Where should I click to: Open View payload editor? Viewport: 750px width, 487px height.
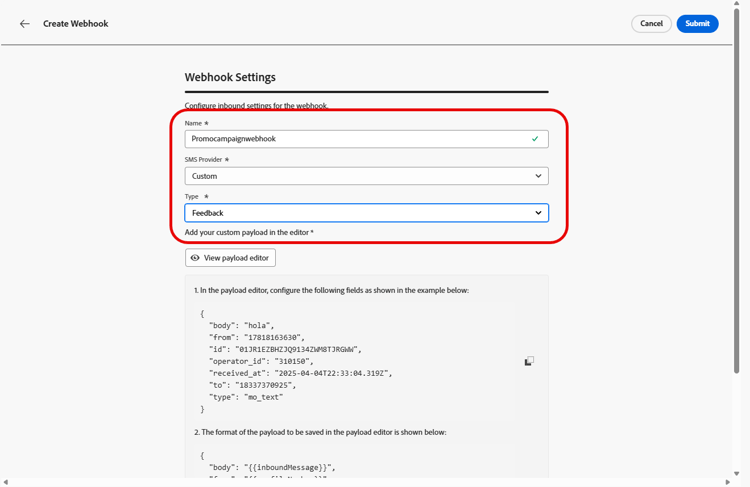231,258
